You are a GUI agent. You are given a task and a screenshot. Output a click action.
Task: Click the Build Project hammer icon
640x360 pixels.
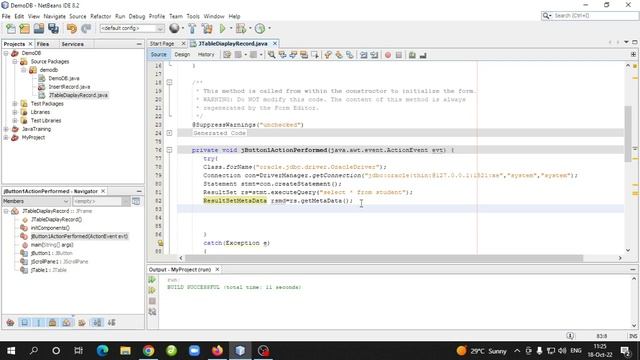coord(192,29)
